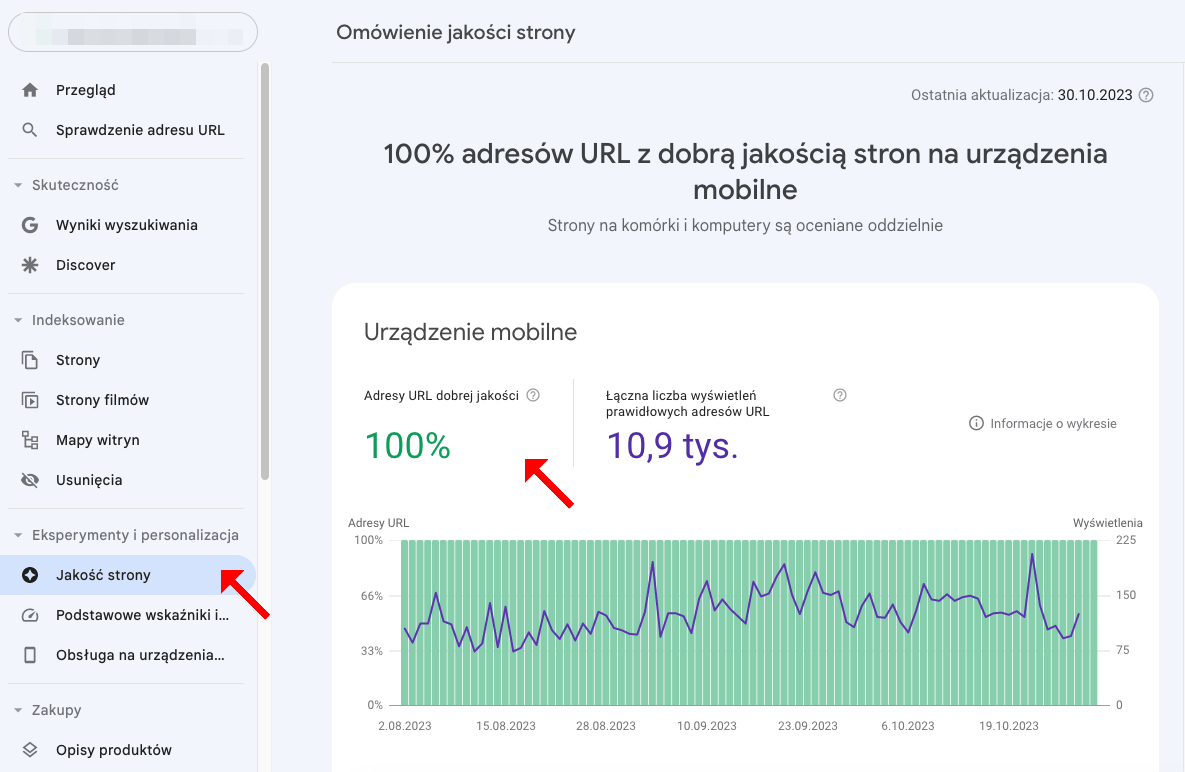Click the Discover asterisk icon
Screen dimensions: 1185x772
[x=31, y=265]
